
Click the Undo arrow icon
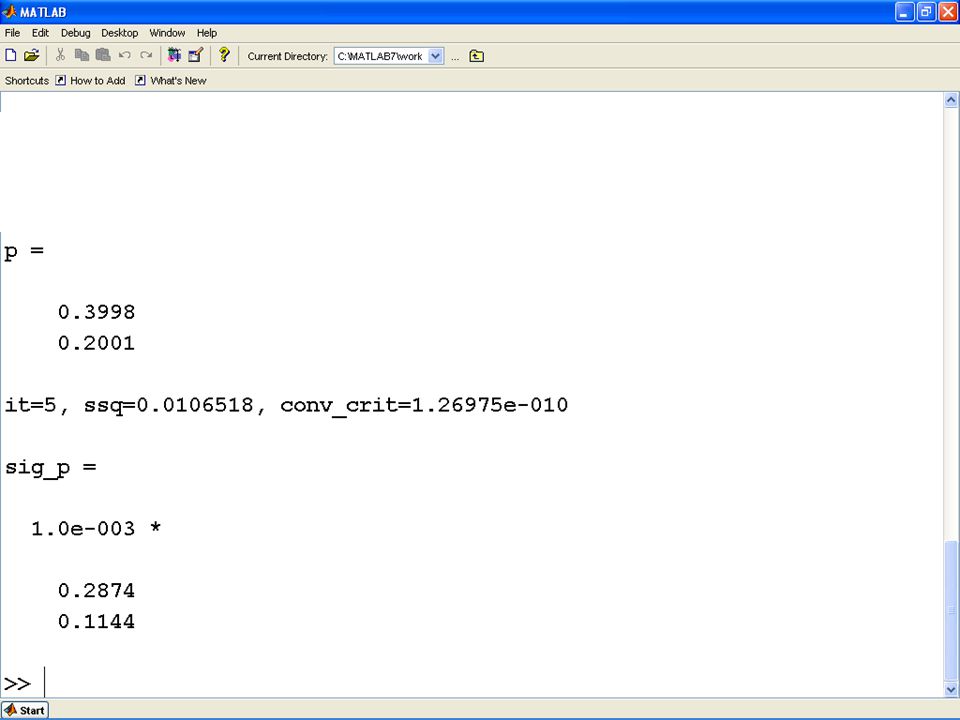(125, 56)
